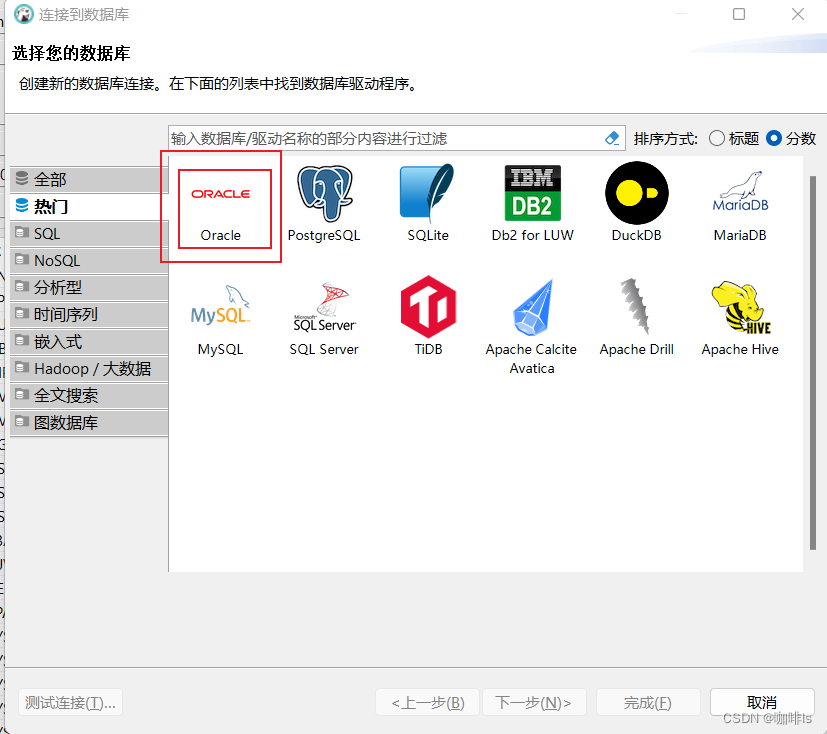Maximize the 连接到数据库 dialog
The height and width of the screenshot is (734, 827).
[x=739, y=14]
